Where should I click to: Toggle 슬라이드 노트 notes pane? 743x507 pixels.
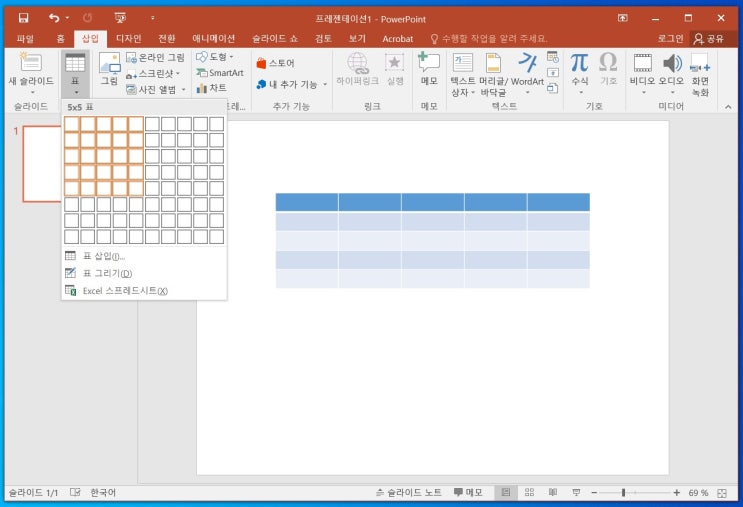408,493
